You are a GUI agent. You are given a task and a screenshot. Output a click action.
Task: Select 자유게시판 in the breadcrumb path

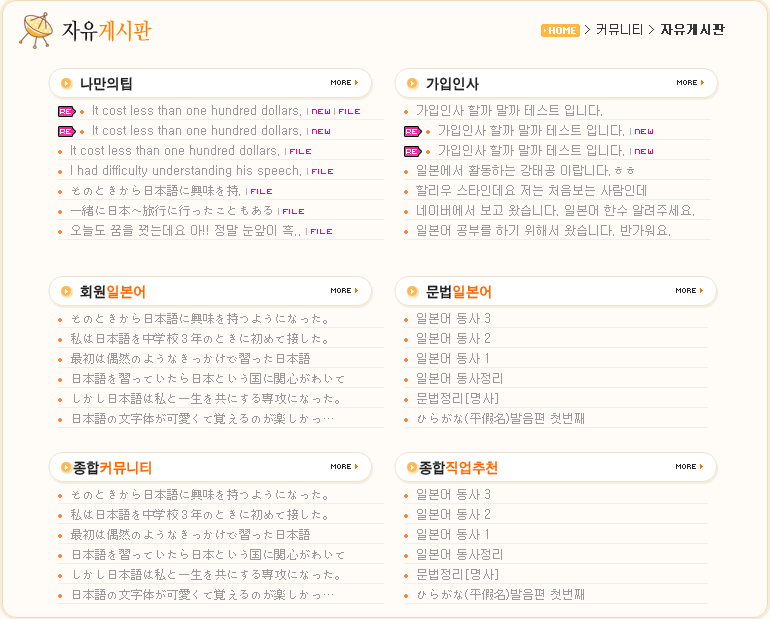click(x=692, y=30)
